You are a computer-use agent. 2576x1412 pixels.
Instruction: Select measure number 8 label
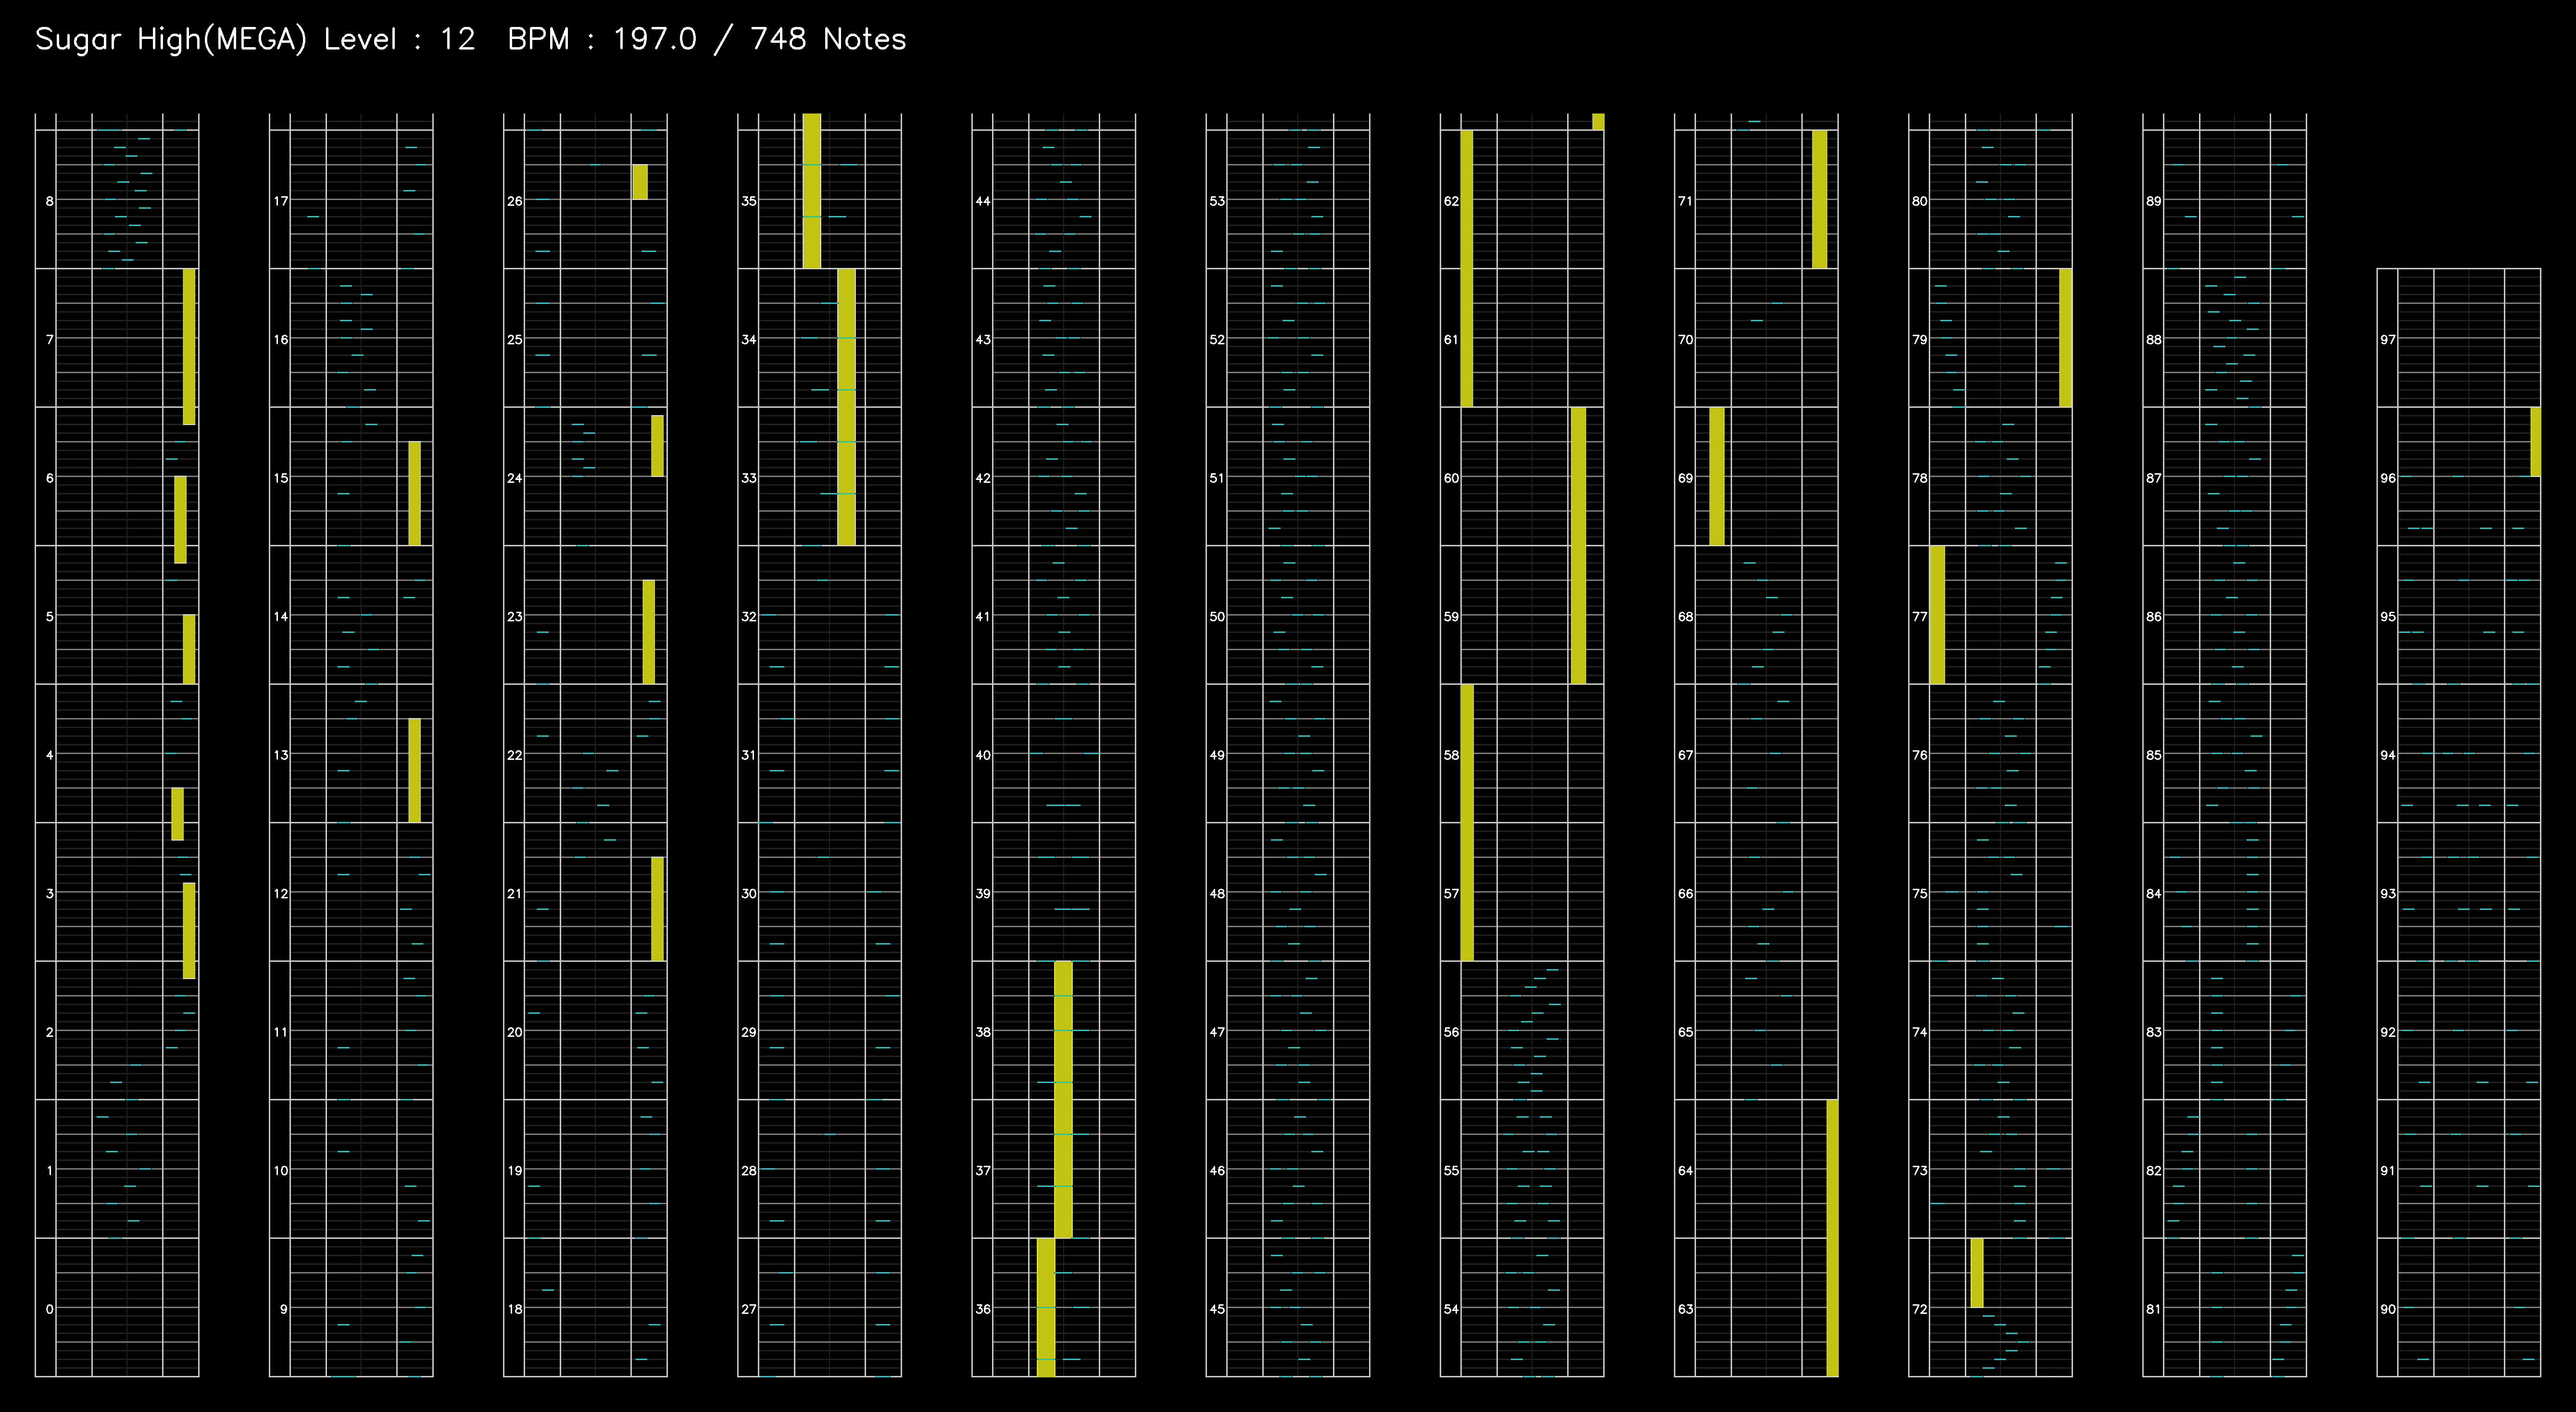pyautogui.click(x=49, y=201)
